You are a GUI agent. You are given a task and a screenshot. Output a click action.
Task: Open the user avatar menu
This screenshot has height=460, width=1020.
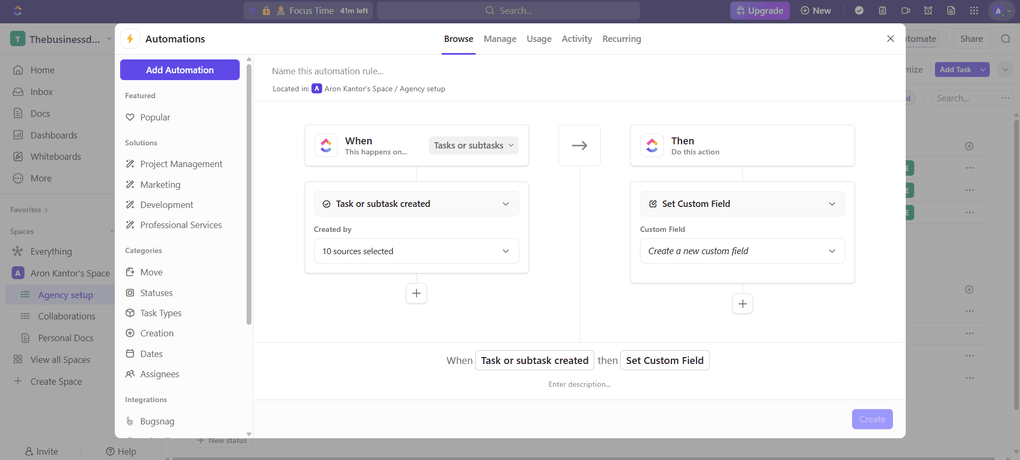click(1000, 10)
